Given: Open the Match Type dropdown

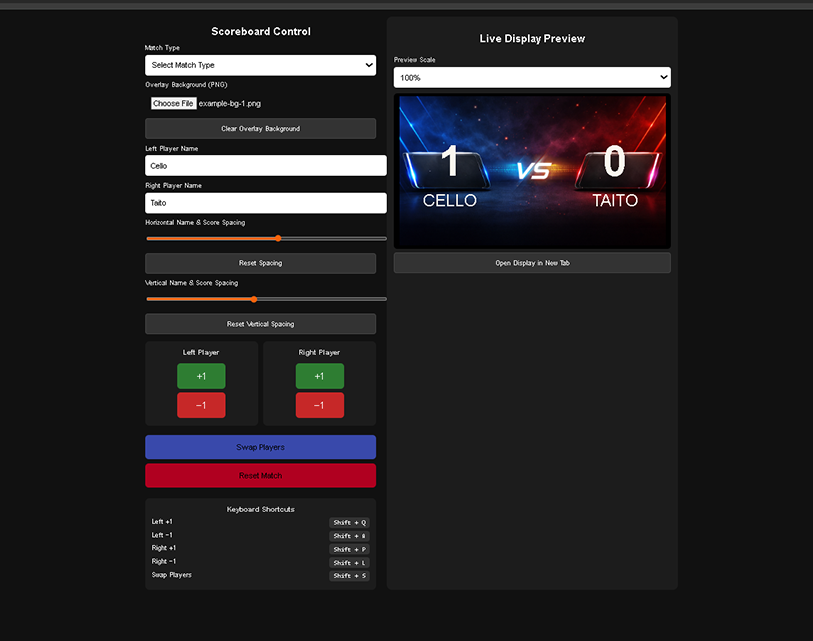Looking at the screenshot, I should click(x=260, y=64).
